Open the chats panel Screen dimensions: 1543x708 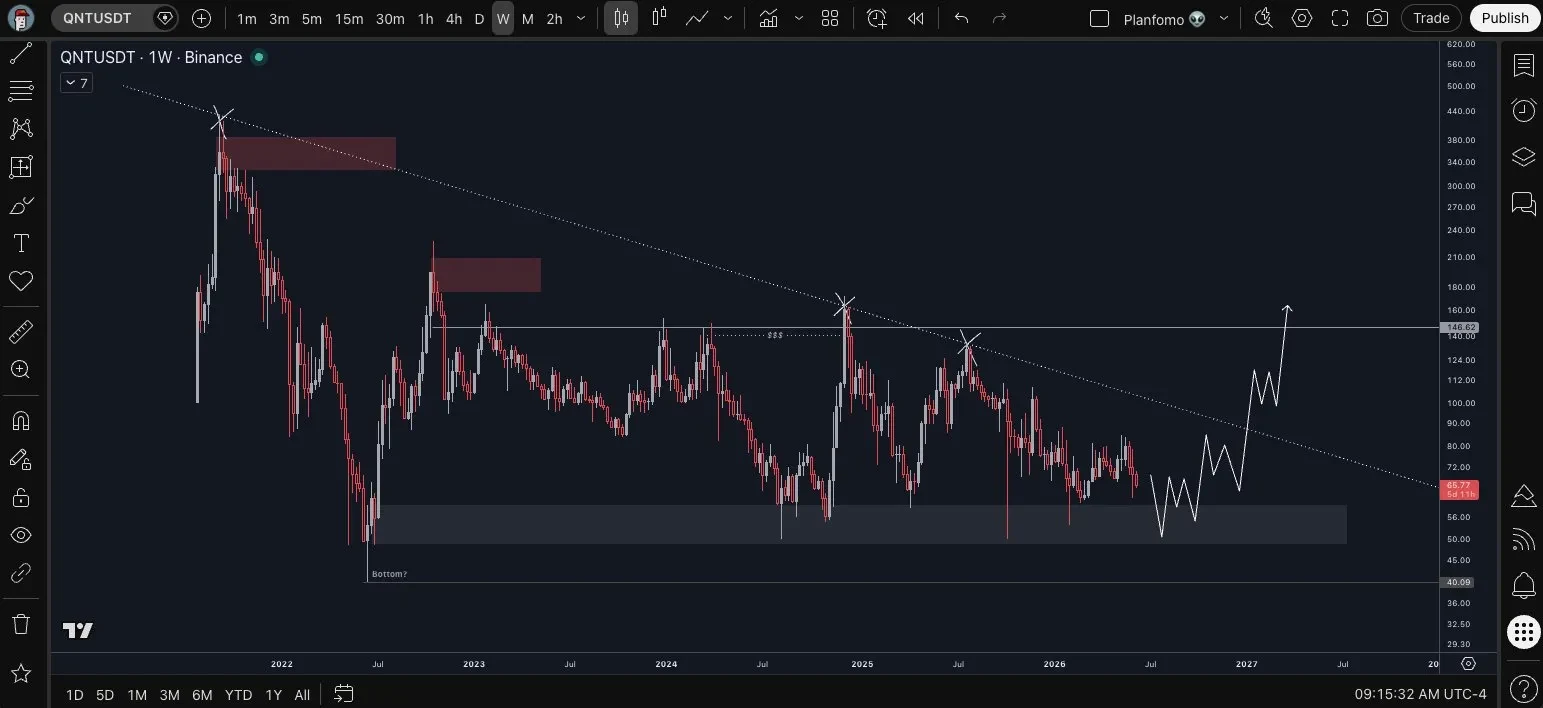click(x=1523, y=204)
